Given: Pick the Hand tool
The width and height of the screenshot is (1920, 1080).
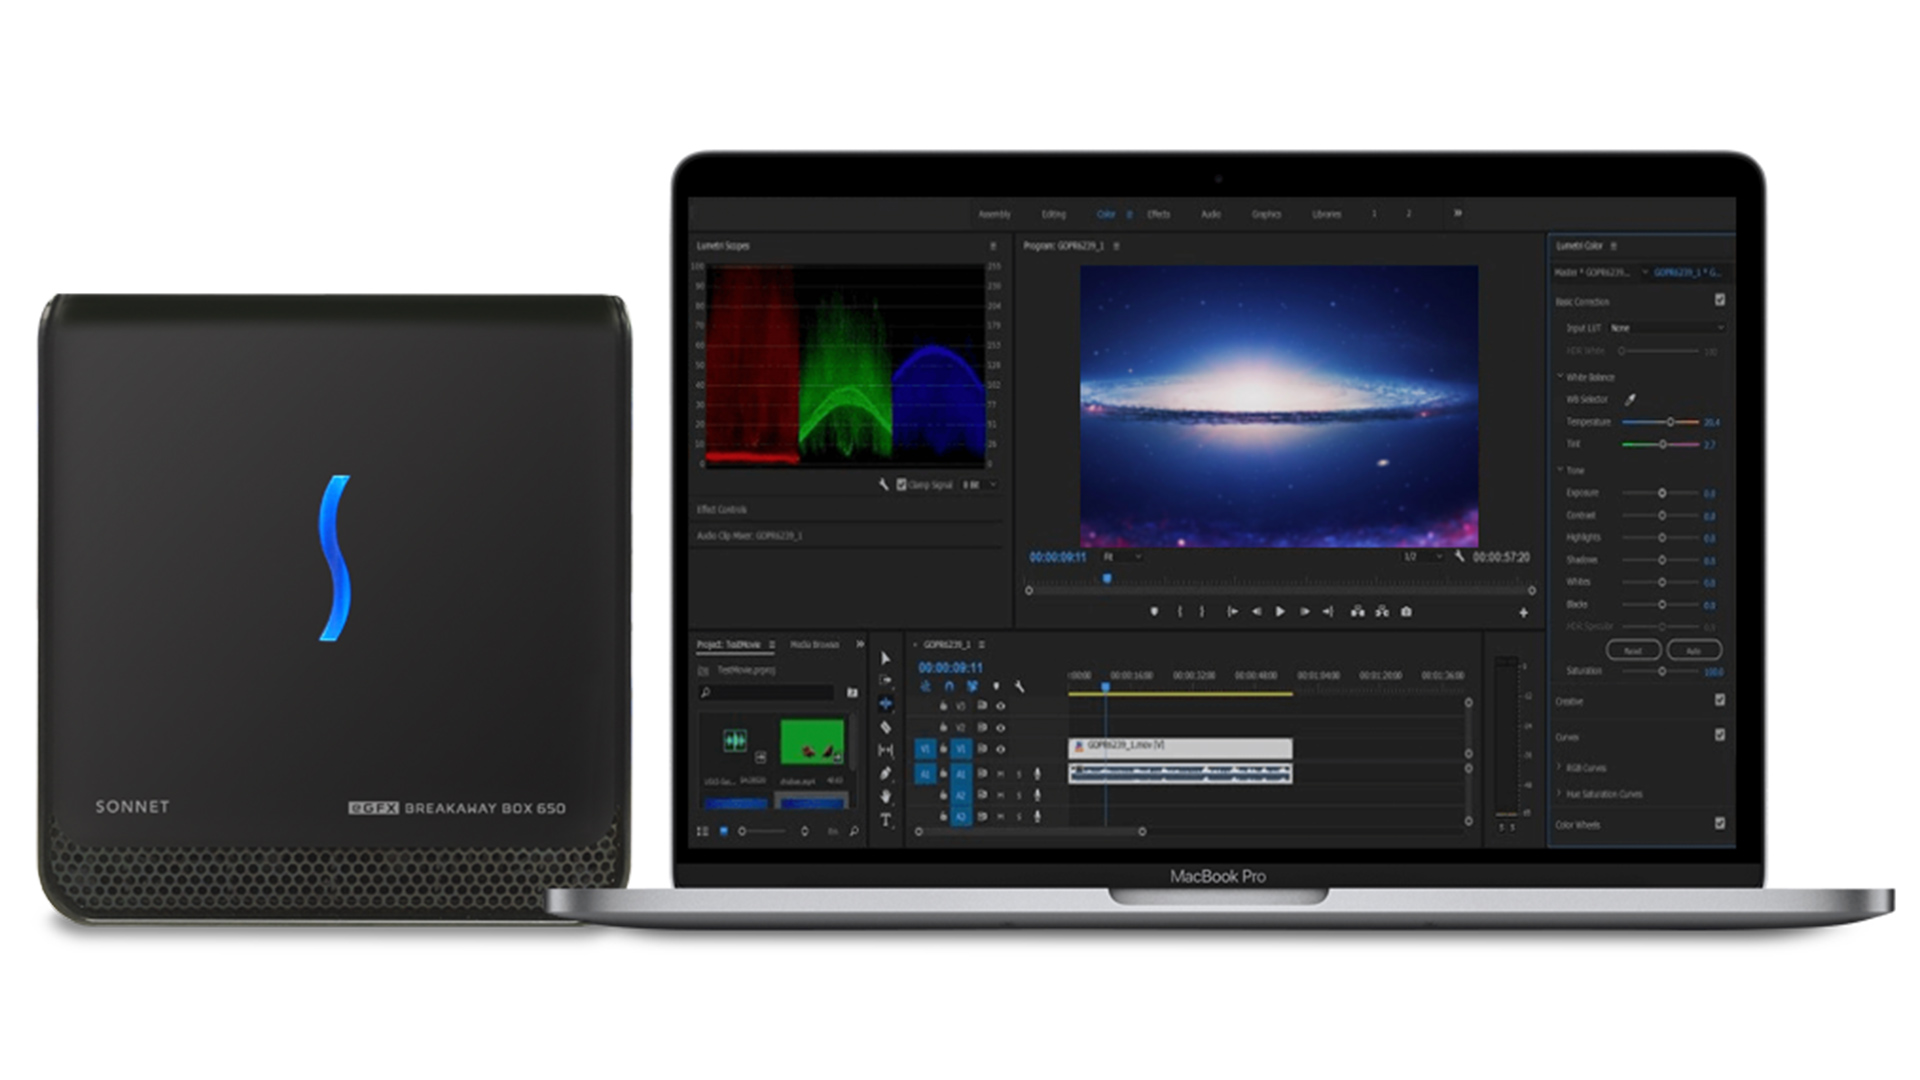Looking at the screenshot, I should [885, 796].
